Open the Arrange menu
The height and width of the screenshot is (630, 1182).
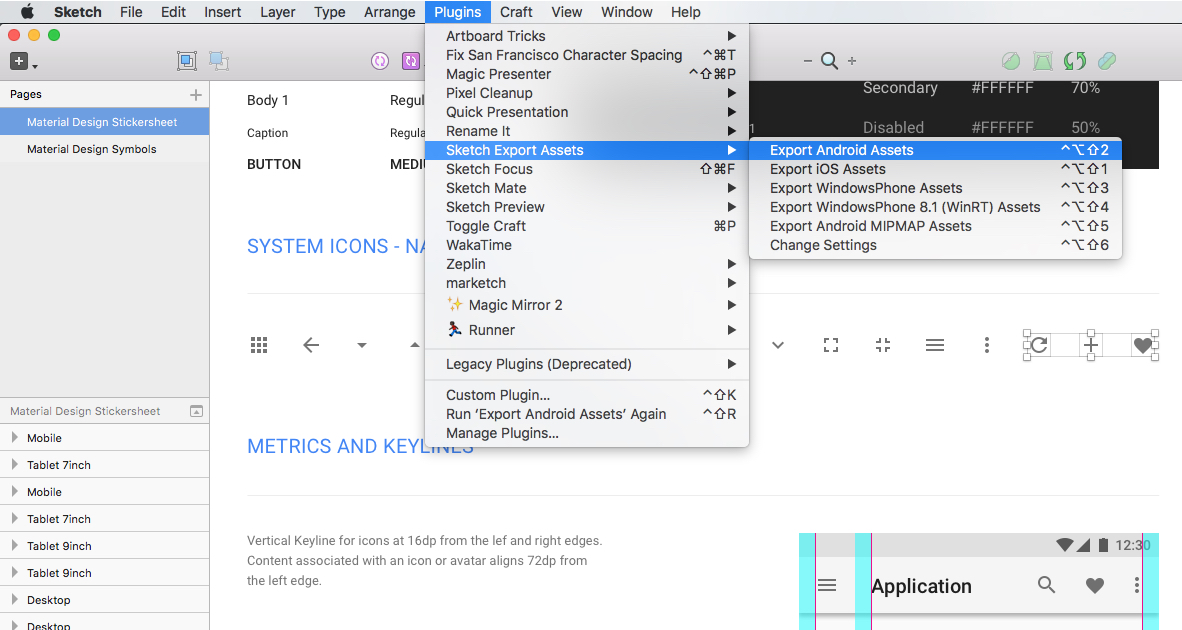click(390, 12)
